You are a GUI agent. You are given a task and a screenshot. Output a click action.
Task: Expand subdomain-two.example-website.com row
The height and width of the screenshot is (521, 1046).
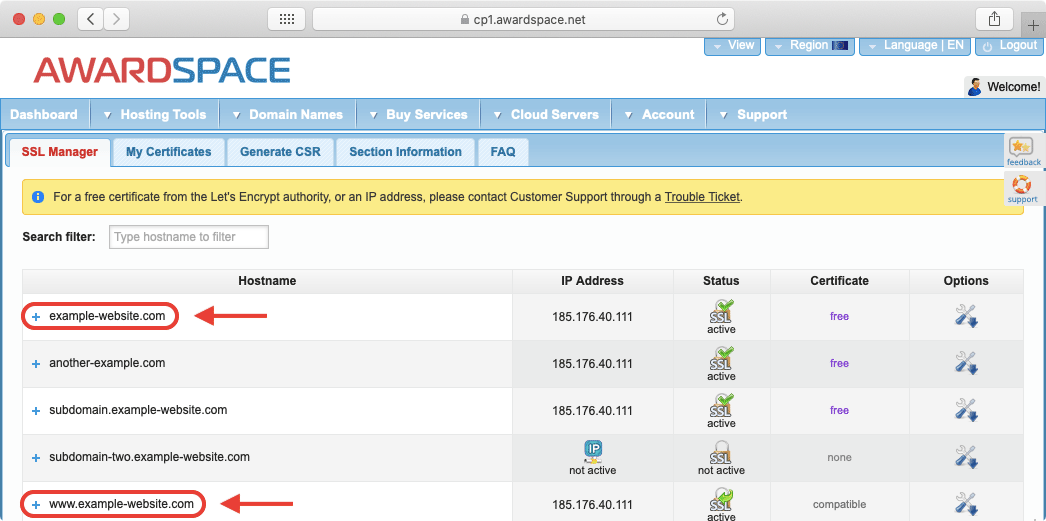click(36, 458)
